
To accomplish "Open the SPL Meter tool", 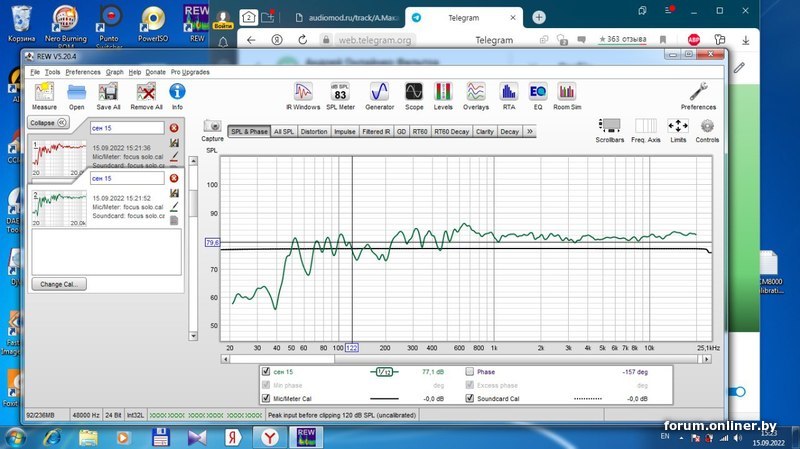I will click(339, 94).
